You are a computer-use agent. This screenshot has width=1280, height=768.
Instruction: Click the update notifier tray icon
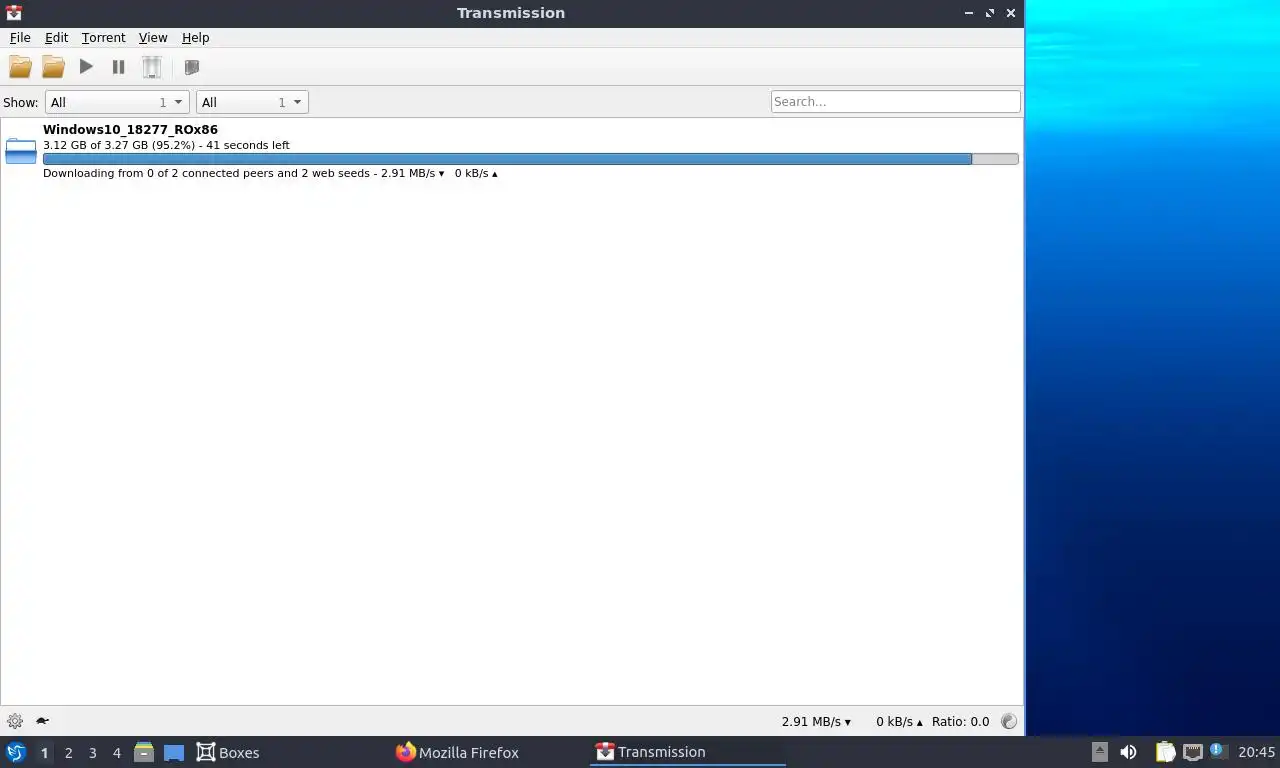click(x=1217, y=750)
